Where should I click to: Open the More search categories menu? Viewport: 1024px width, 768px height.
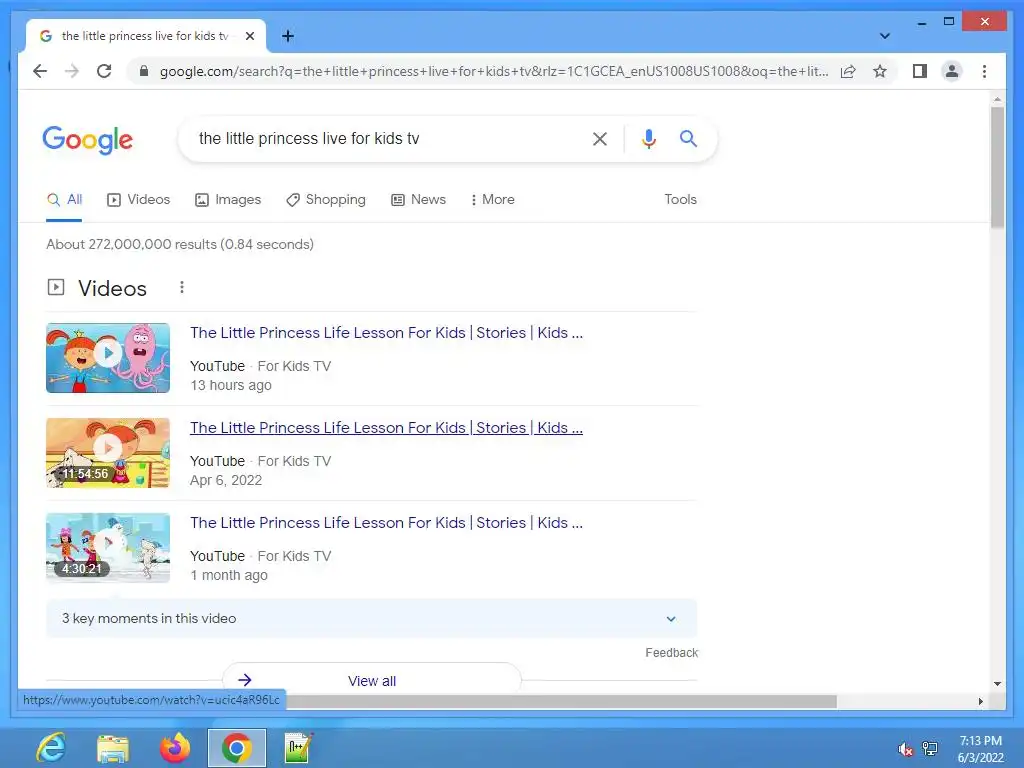pyautogui.click(x=492, y=199)
